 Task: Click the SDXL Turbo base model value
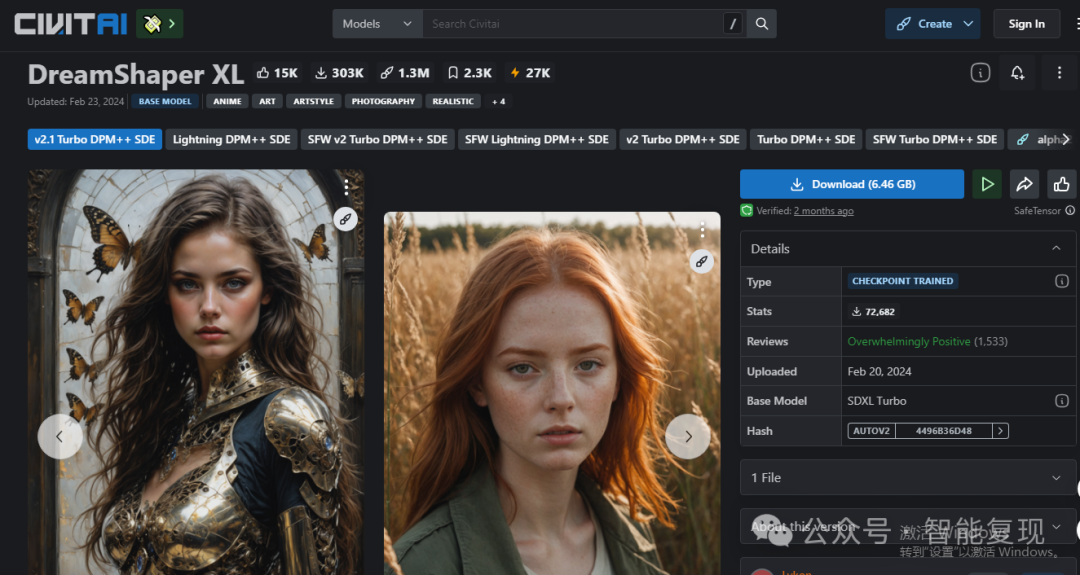[877, 401]
